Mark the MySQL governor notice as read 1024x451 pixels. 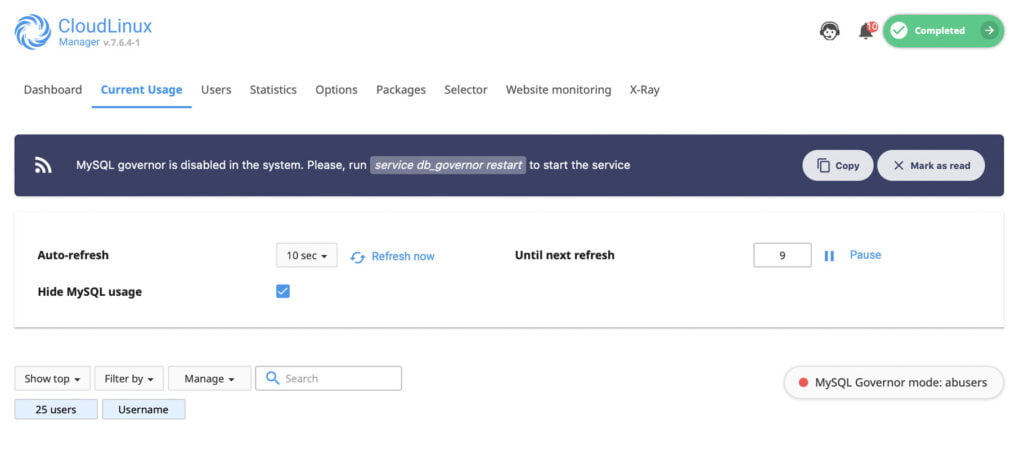click(931, 166)
